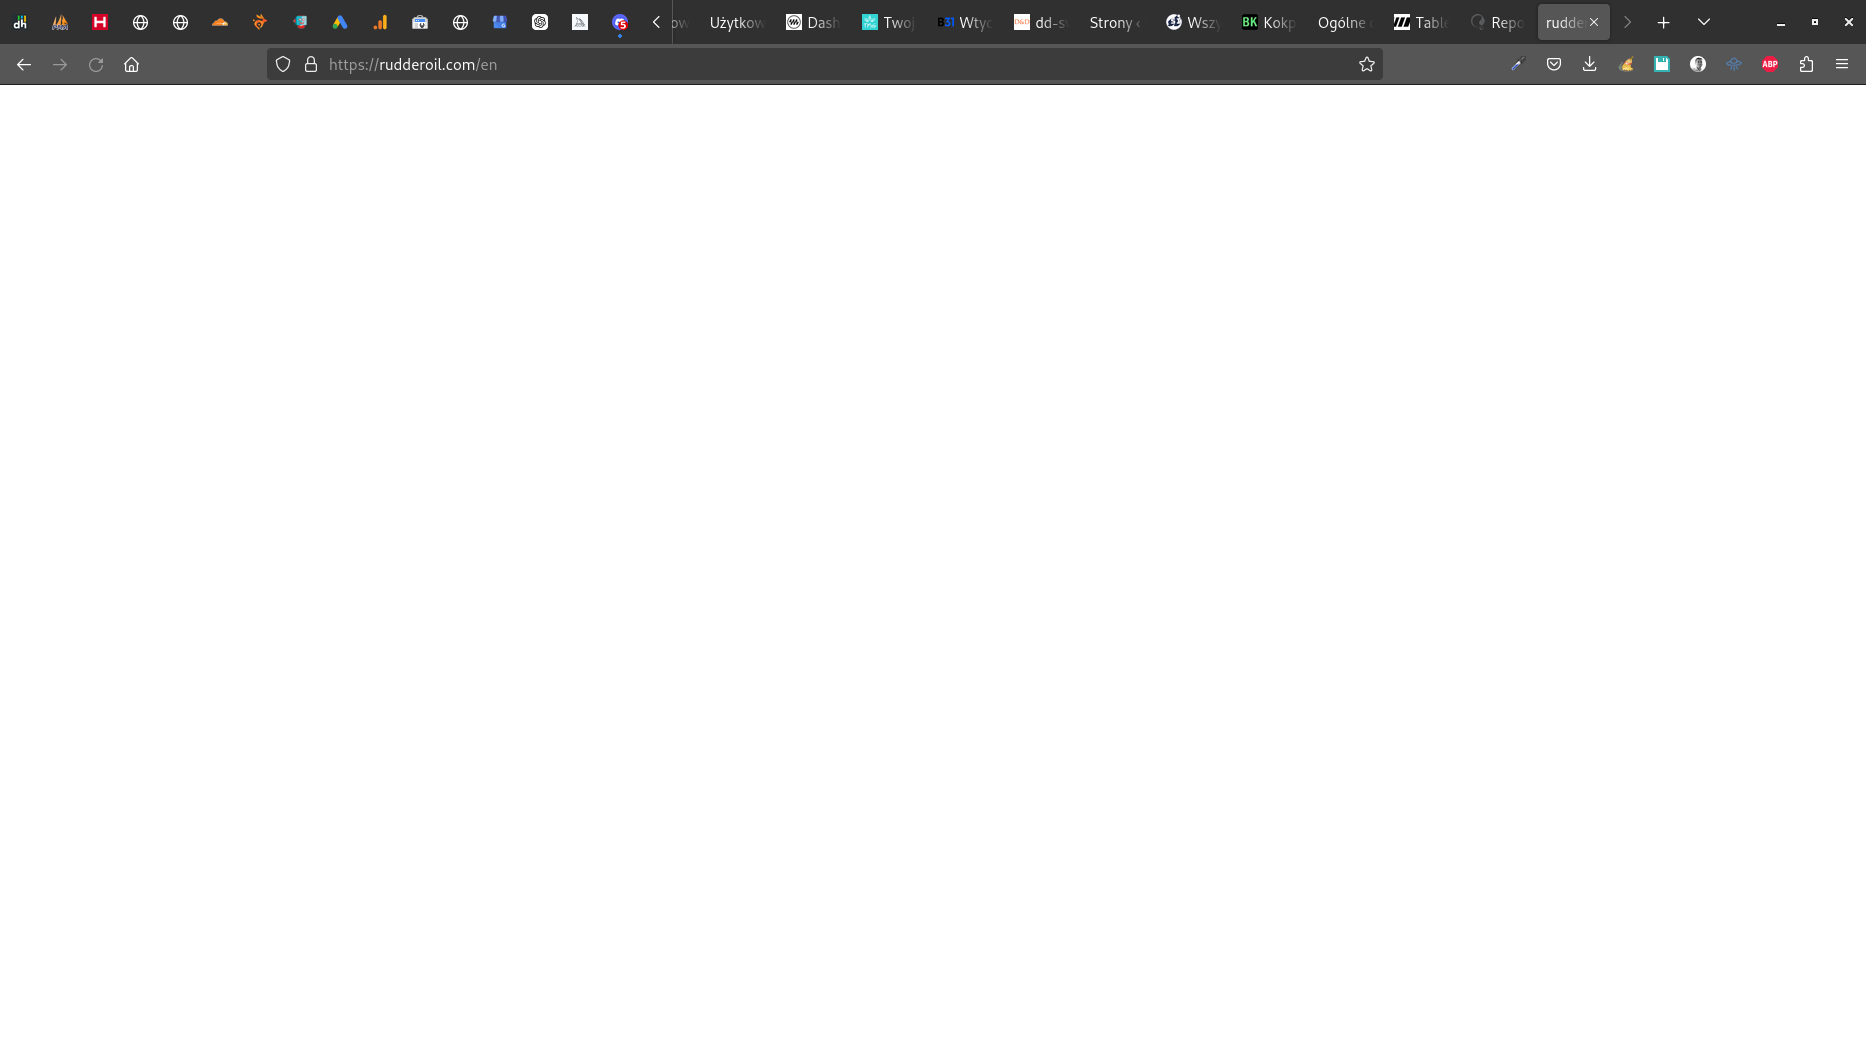Switch to the Strony tab
Image resolution: width=1866 pixels, height=1048 pixels.
[x=1116, y=22]
